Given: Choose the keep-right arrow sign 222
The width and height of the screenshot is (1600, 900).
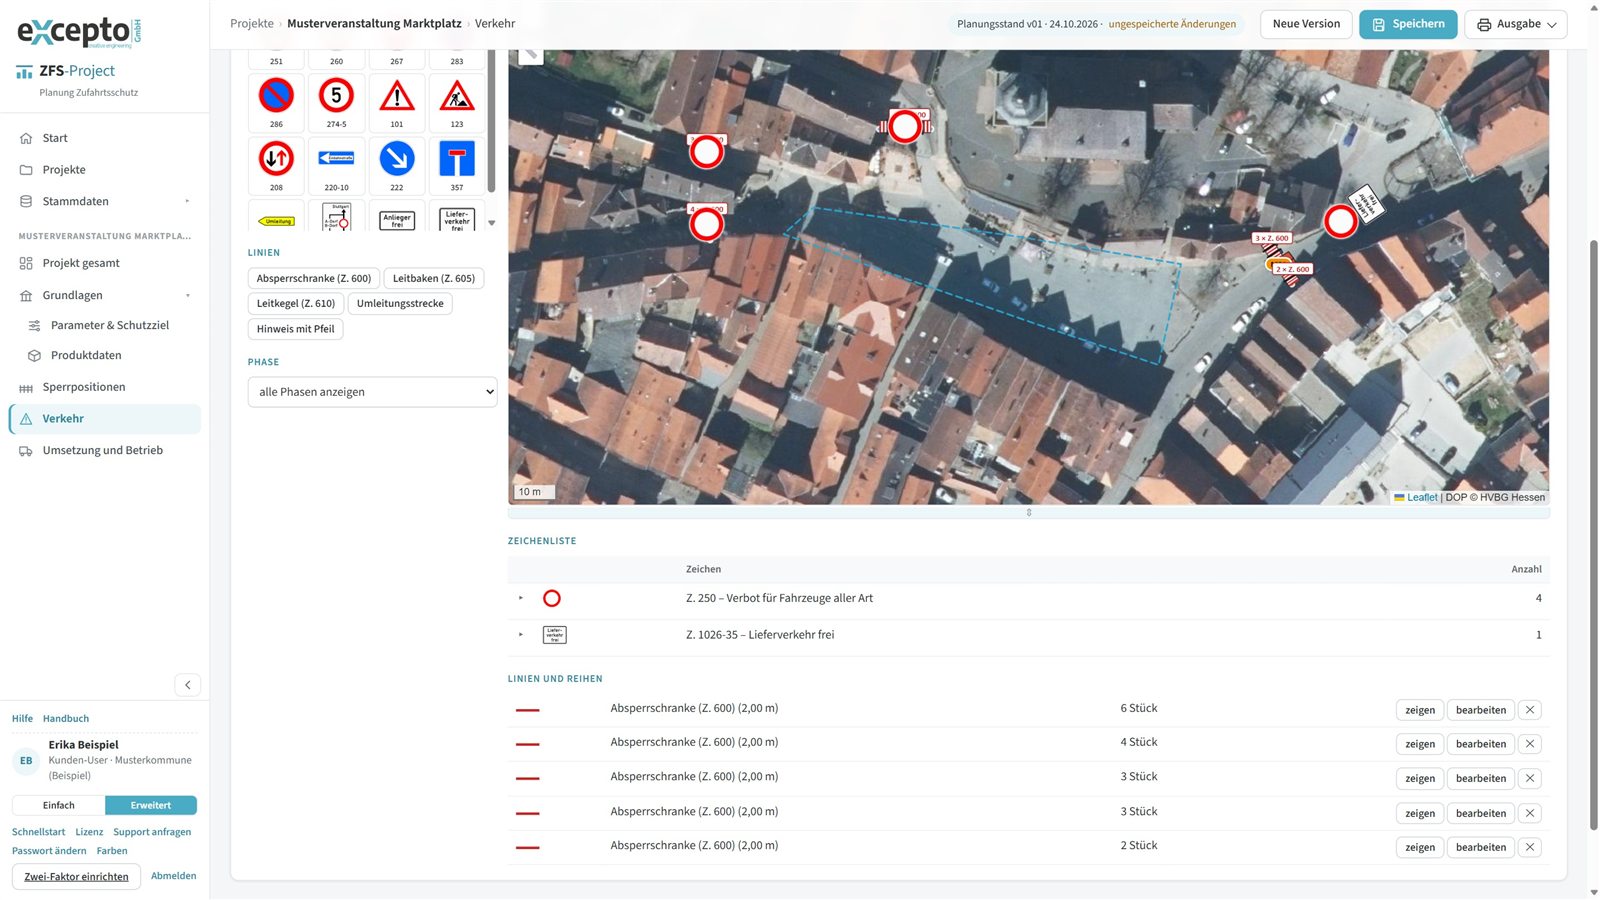Looking at the screenshot, I should click(397, 165).
